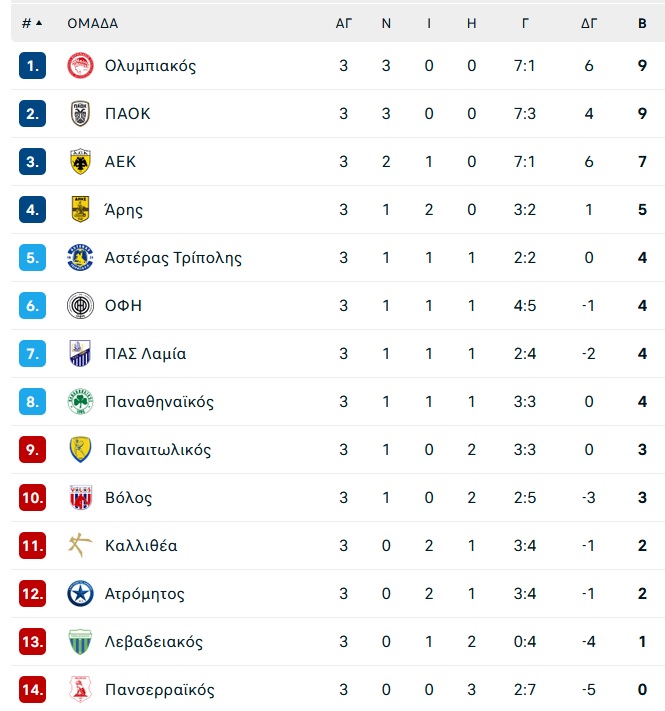Open the ΟΦΗ club crest
The image size is (665, 711).
pyautogui.click(x=80, y=306)
